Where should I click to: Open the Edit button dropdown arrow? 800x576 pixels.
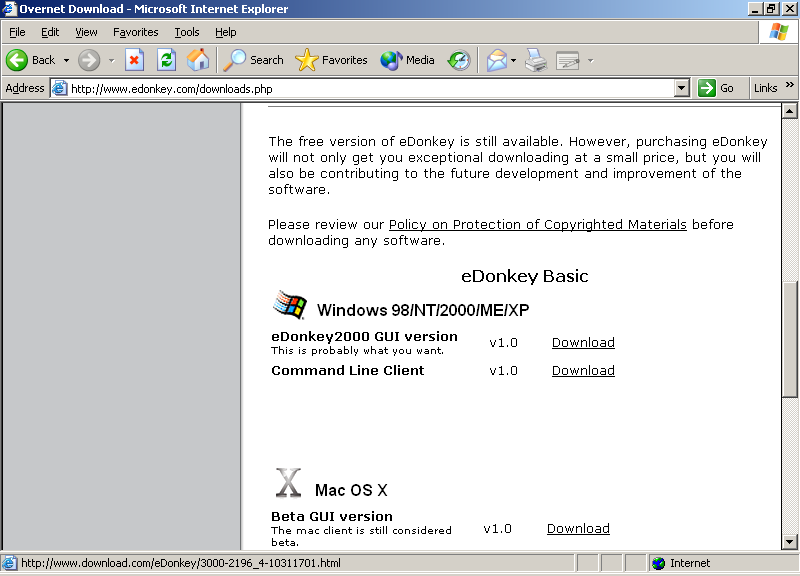coord(590,60)
